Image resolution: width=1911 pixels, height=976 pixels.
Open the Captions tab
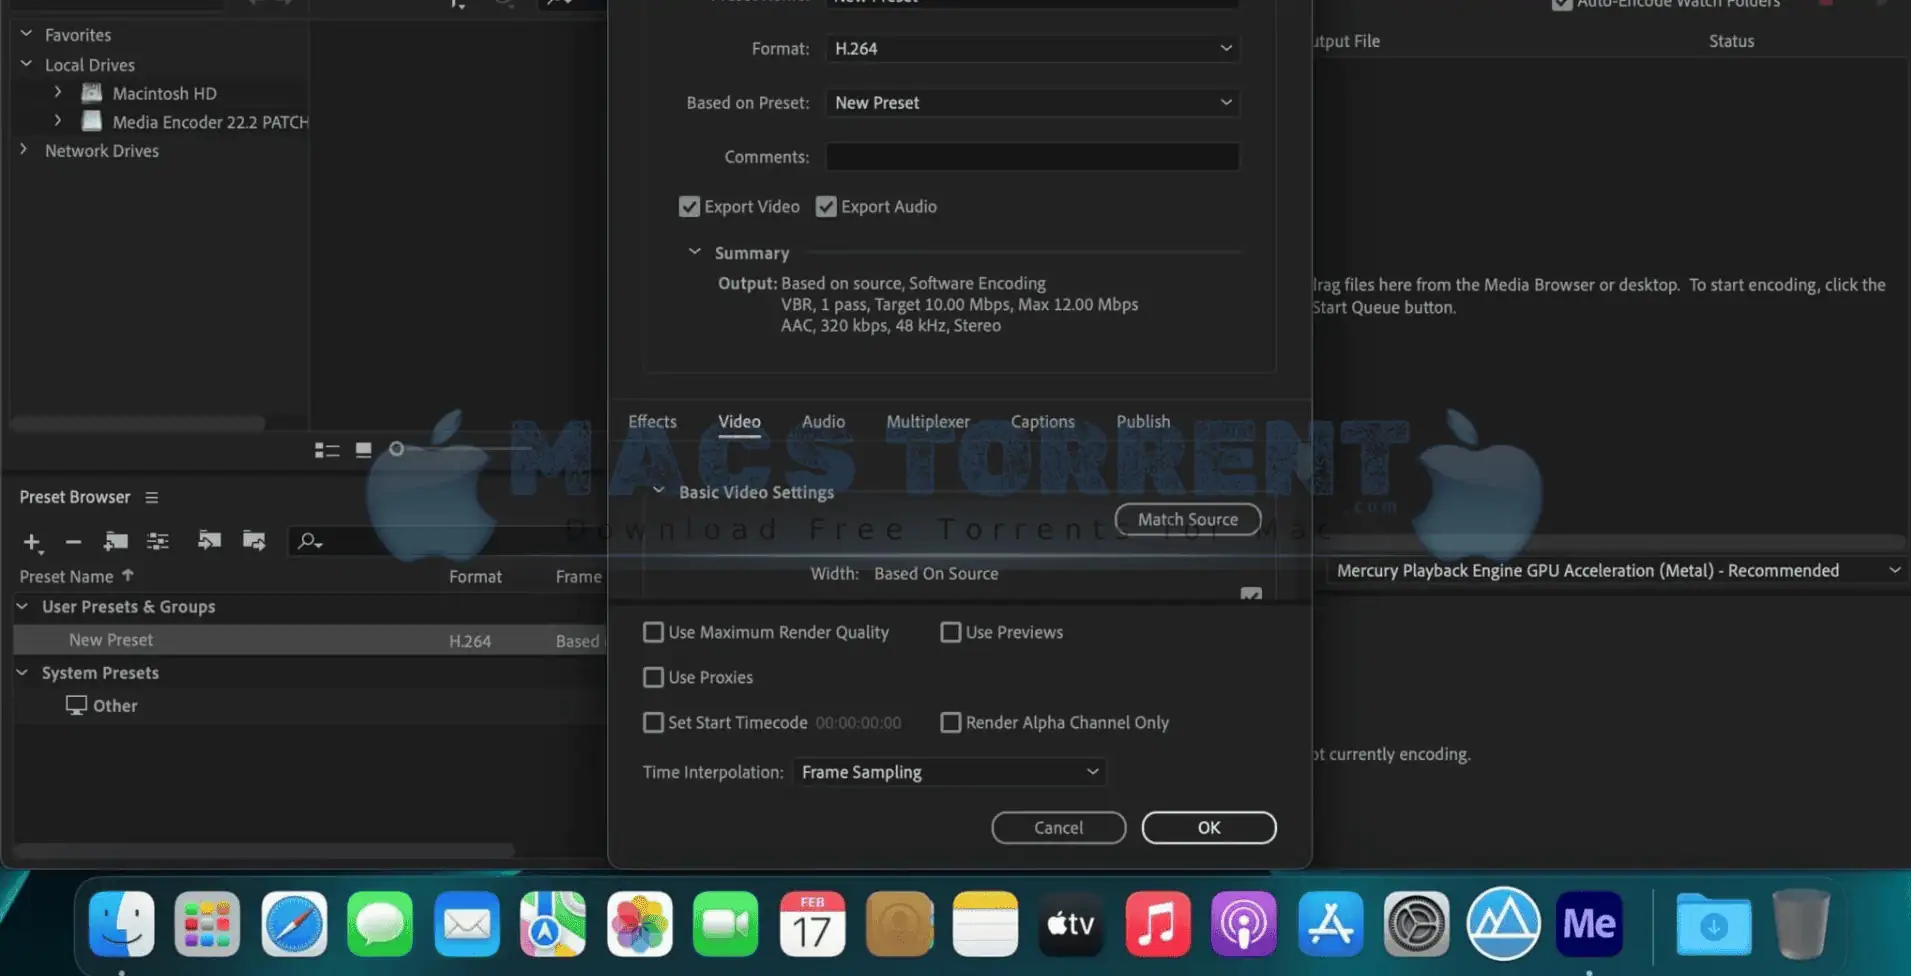click(x=1042, y=421)
